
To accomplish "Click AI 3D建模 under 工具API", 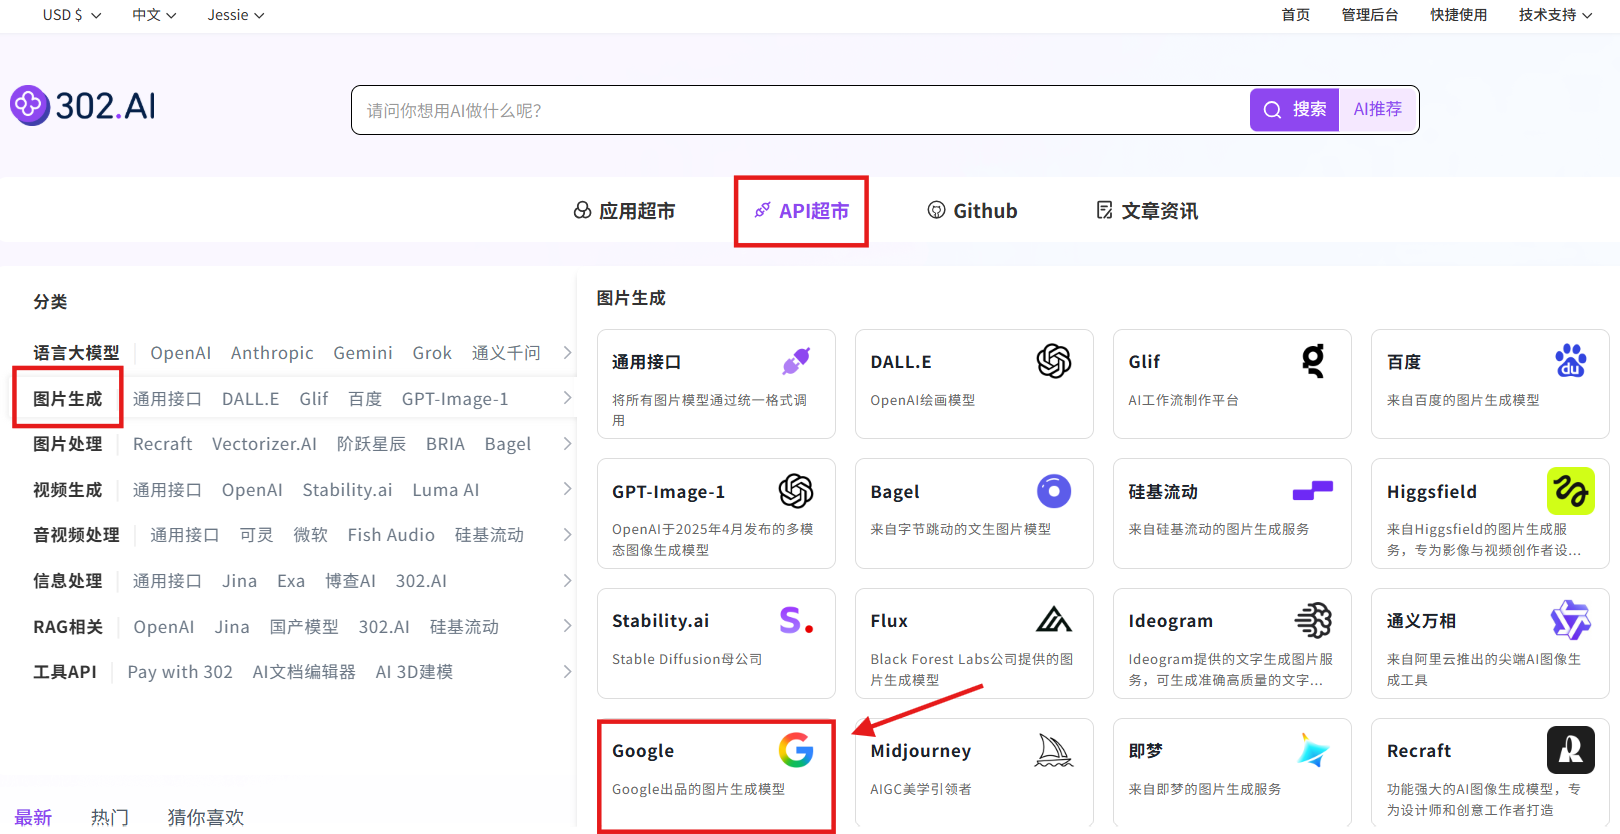I will click(414, 671).
